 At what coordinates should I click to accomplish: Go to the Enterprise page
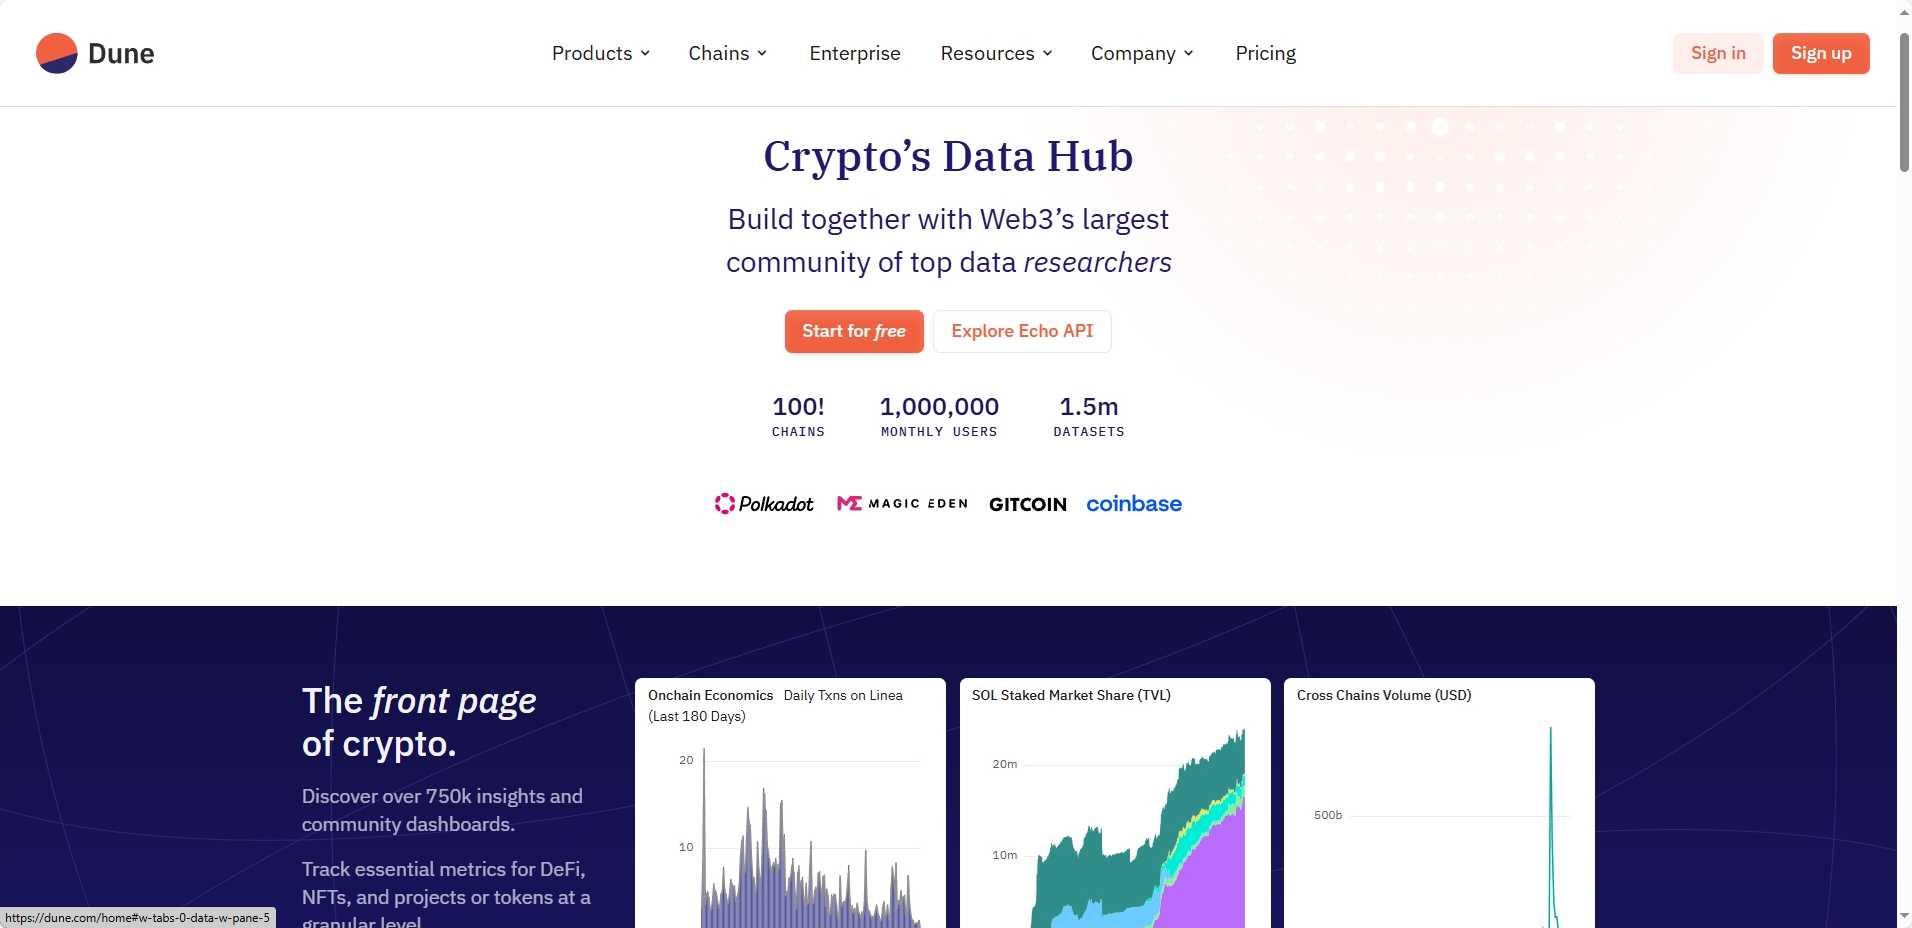854,54
